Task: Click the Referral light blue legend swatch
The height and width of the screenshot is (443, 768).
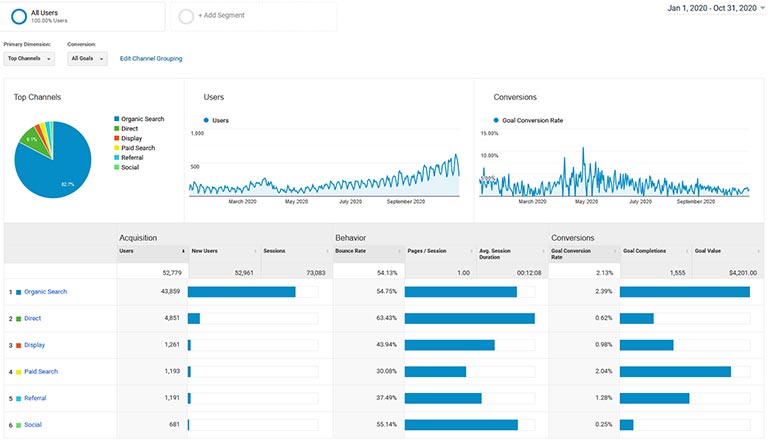Action: [x=117, y=157]
